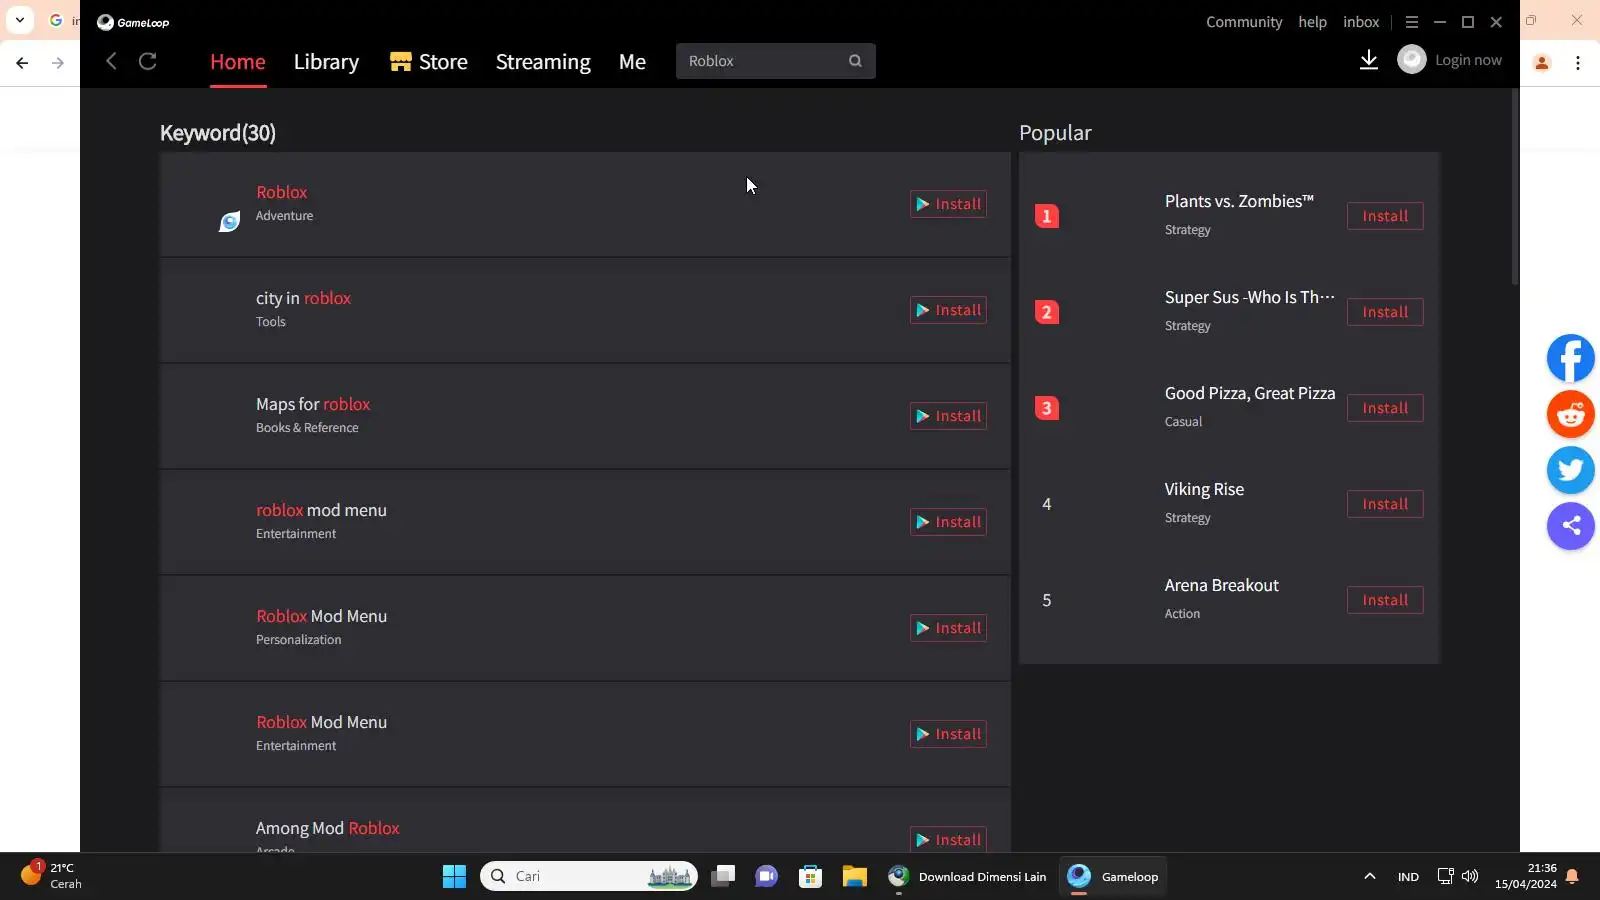Install Arena Breakout
Viewport: 1600px width, 900px height.
coord(1385,600)
